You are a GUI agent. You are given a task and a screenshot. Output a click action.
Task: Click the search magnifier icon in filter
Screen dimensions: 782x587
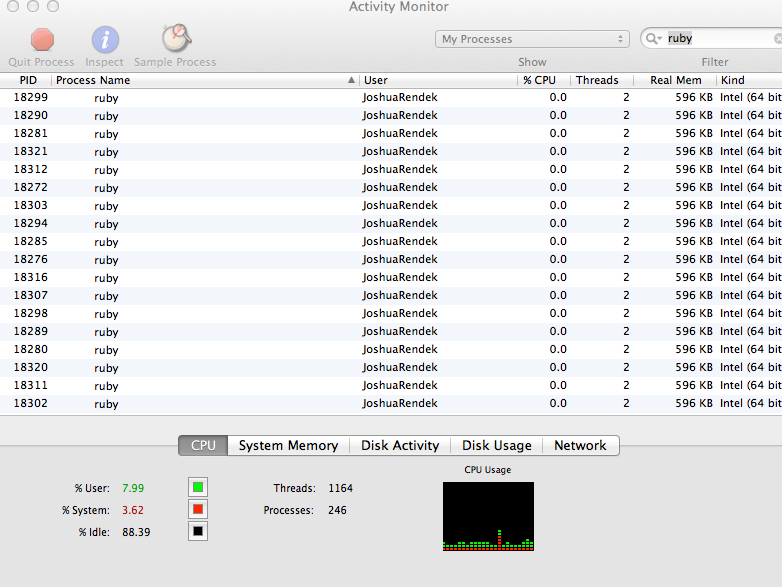(653, 39)
